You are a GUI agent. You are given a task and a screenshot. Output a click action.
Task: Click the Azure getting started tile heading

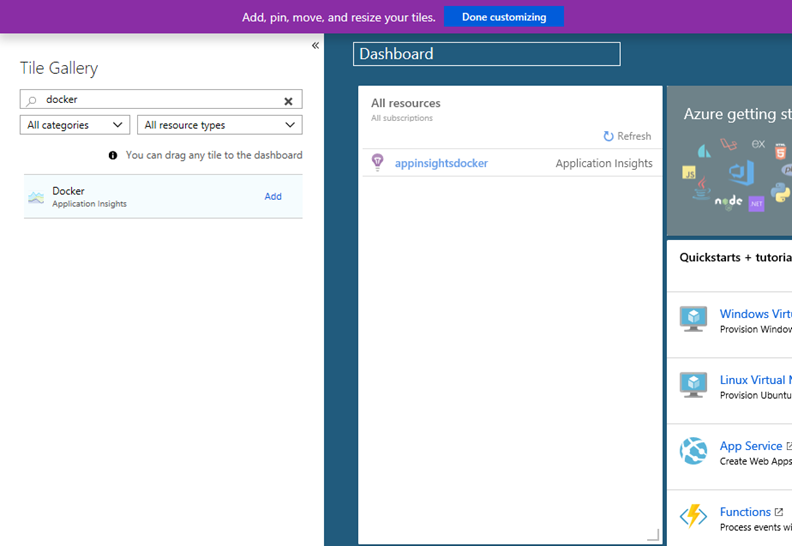737,114
